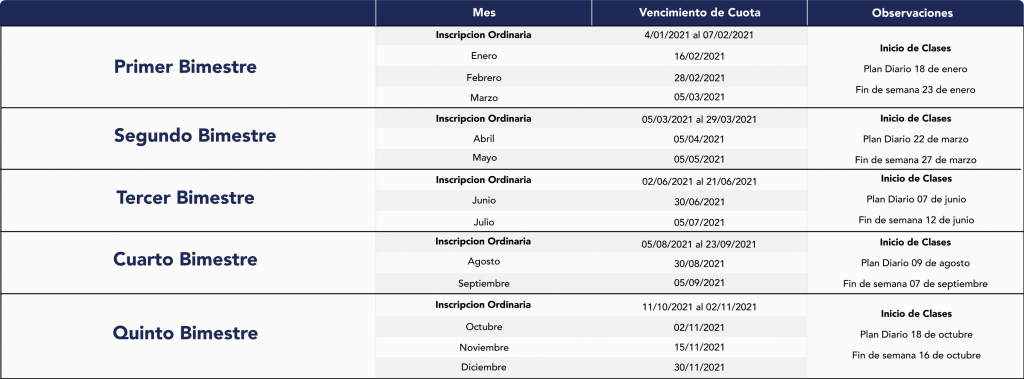Click the Abril month cell
The height and width of the screenshot is (379, 1024).
[x=484, y=139]
